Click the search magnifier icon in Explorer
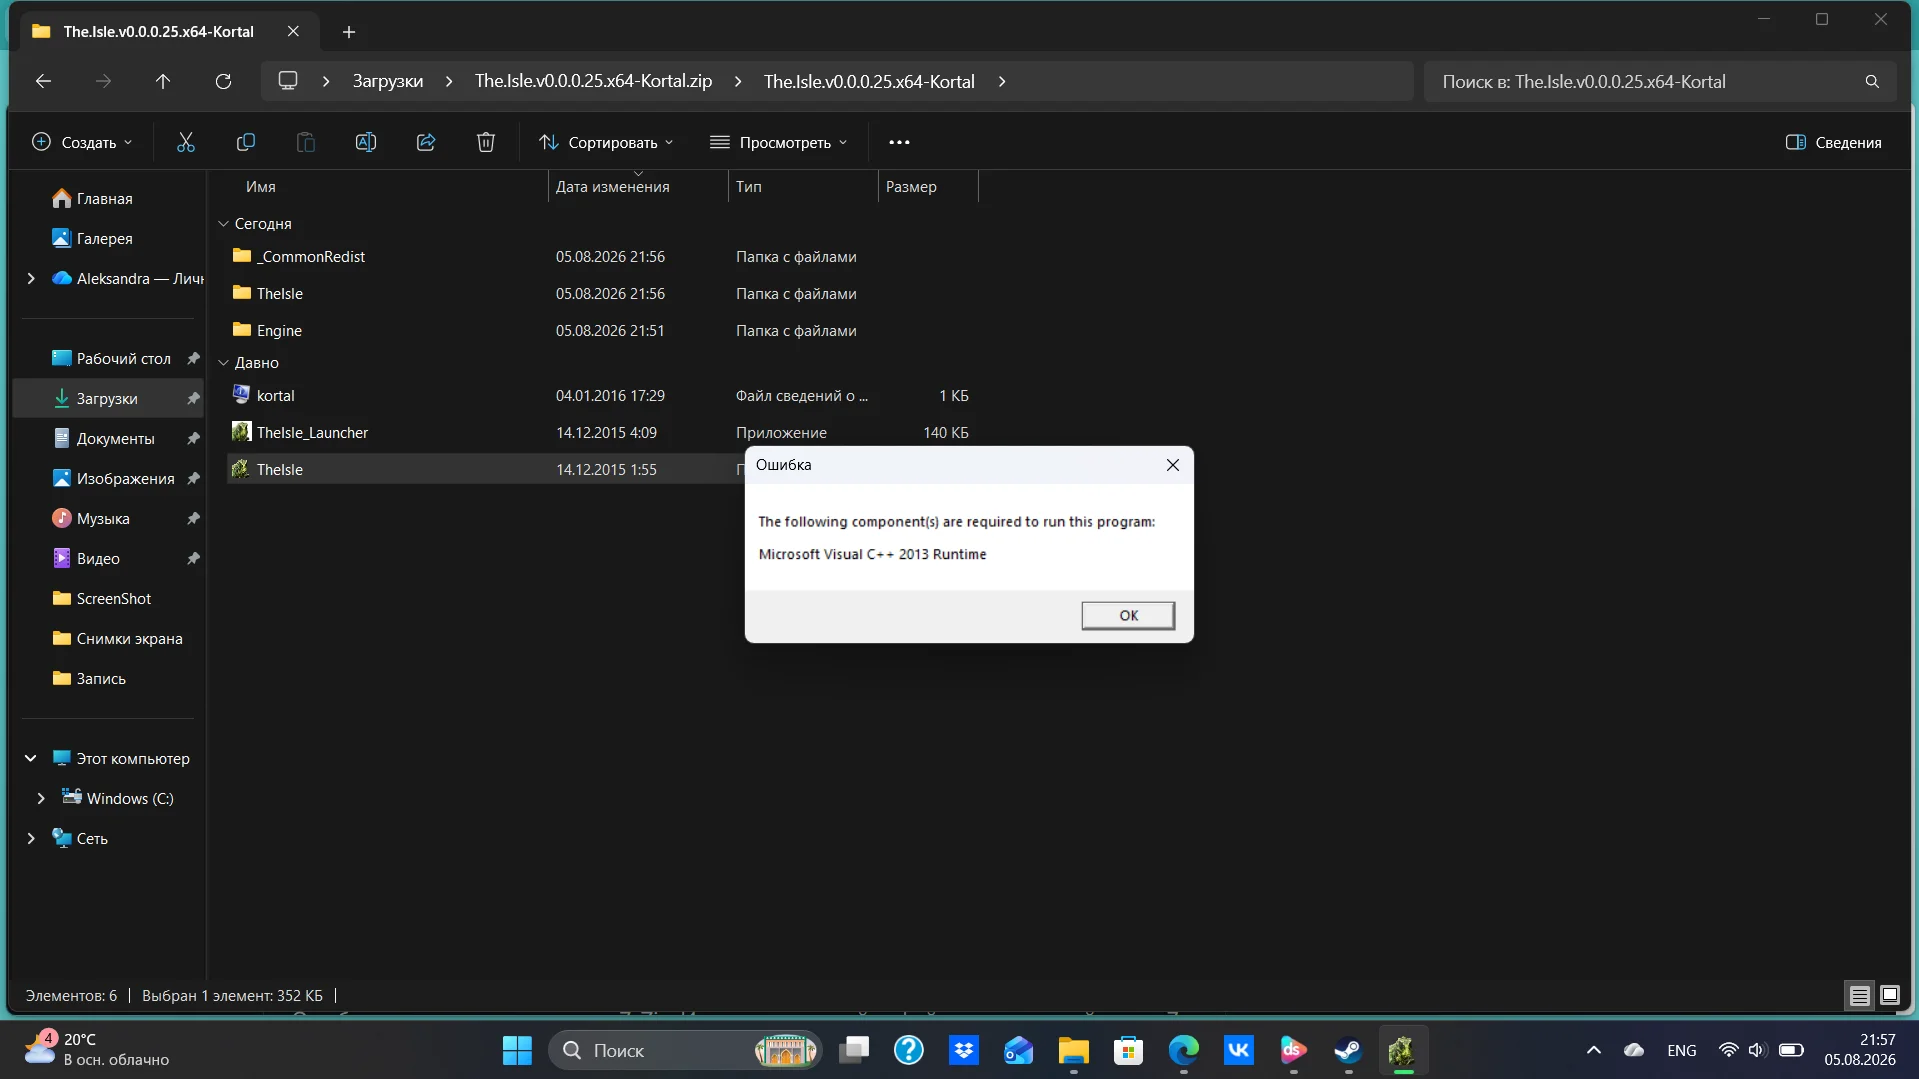Viewport: 1919px width, 1079px height. 1872,82
